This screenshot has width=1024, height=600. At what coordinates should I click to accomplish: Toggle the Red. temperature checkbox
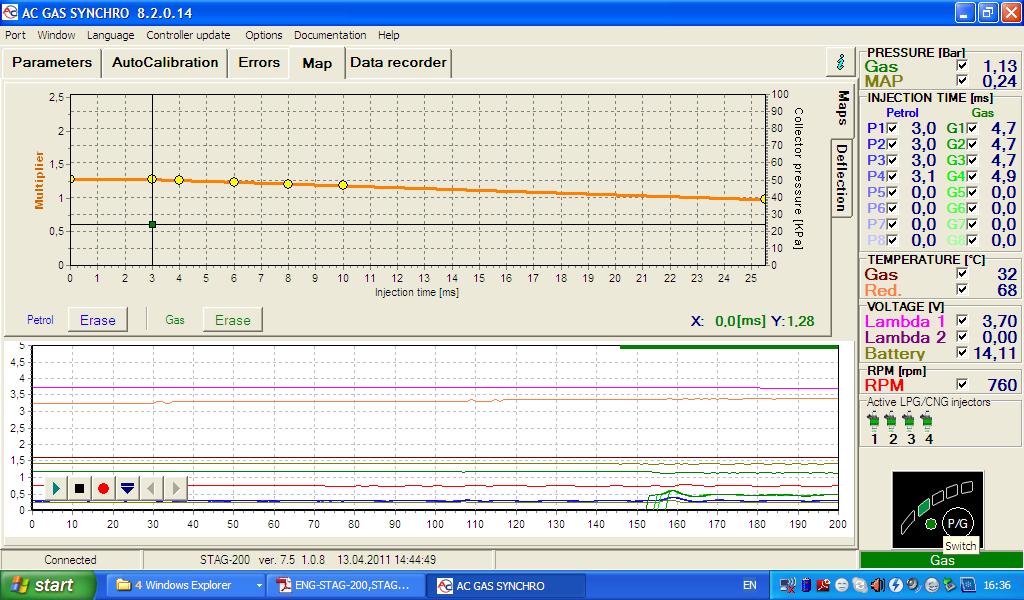[x=961, y=289]
